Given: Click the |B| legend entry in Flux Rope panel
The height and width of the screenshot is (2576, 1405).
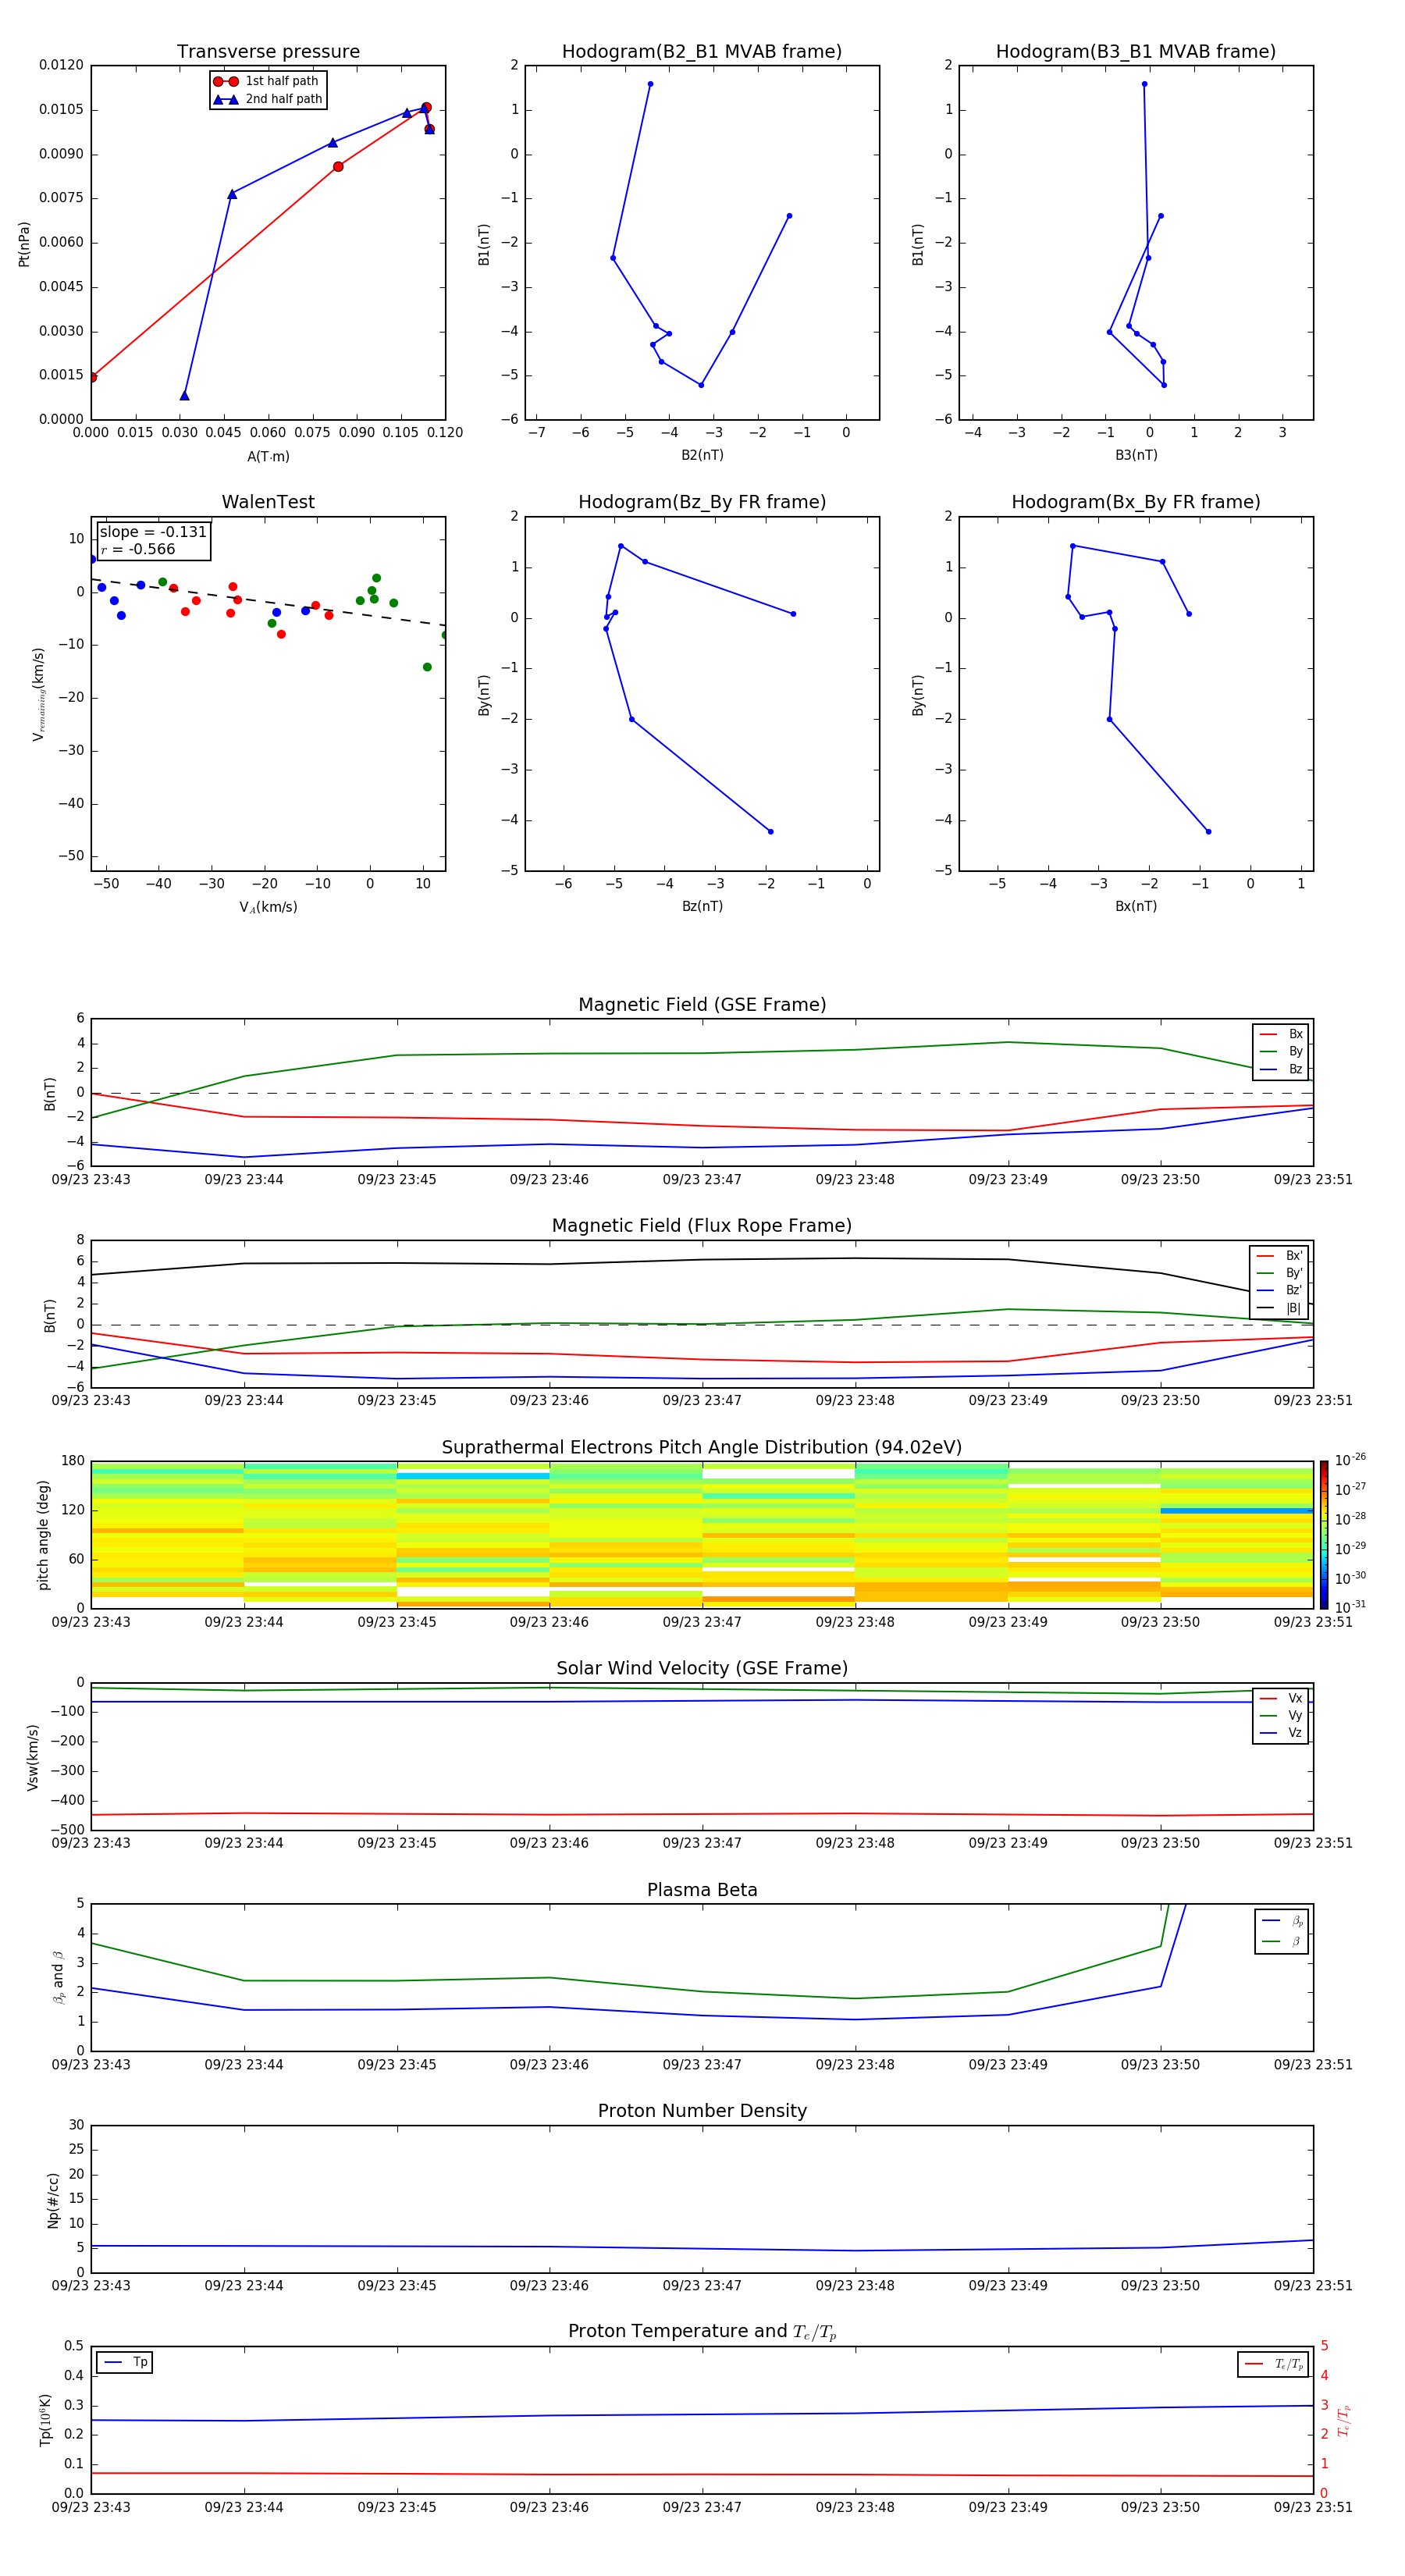Looking at the screenshot, I should point(1280,1308).
